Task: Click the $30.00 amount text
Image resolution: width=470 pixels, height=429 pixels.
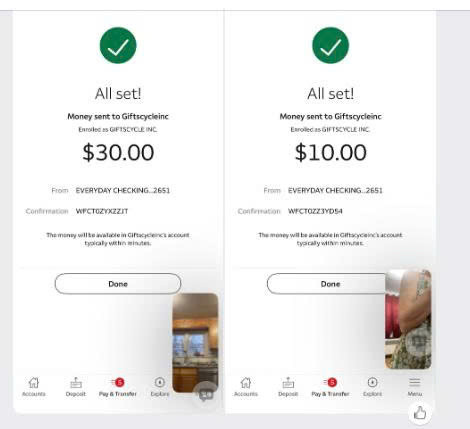Action: (118, 152)
